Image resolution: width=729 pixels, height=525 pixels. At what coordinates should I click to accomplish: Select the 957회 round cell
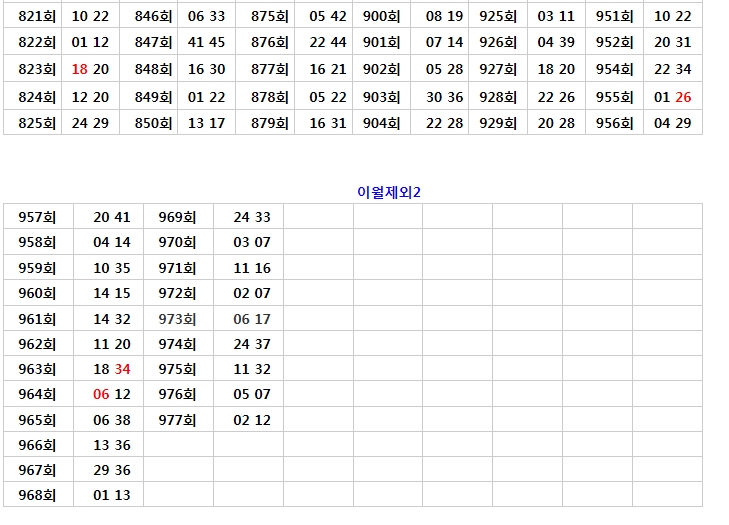37,217
